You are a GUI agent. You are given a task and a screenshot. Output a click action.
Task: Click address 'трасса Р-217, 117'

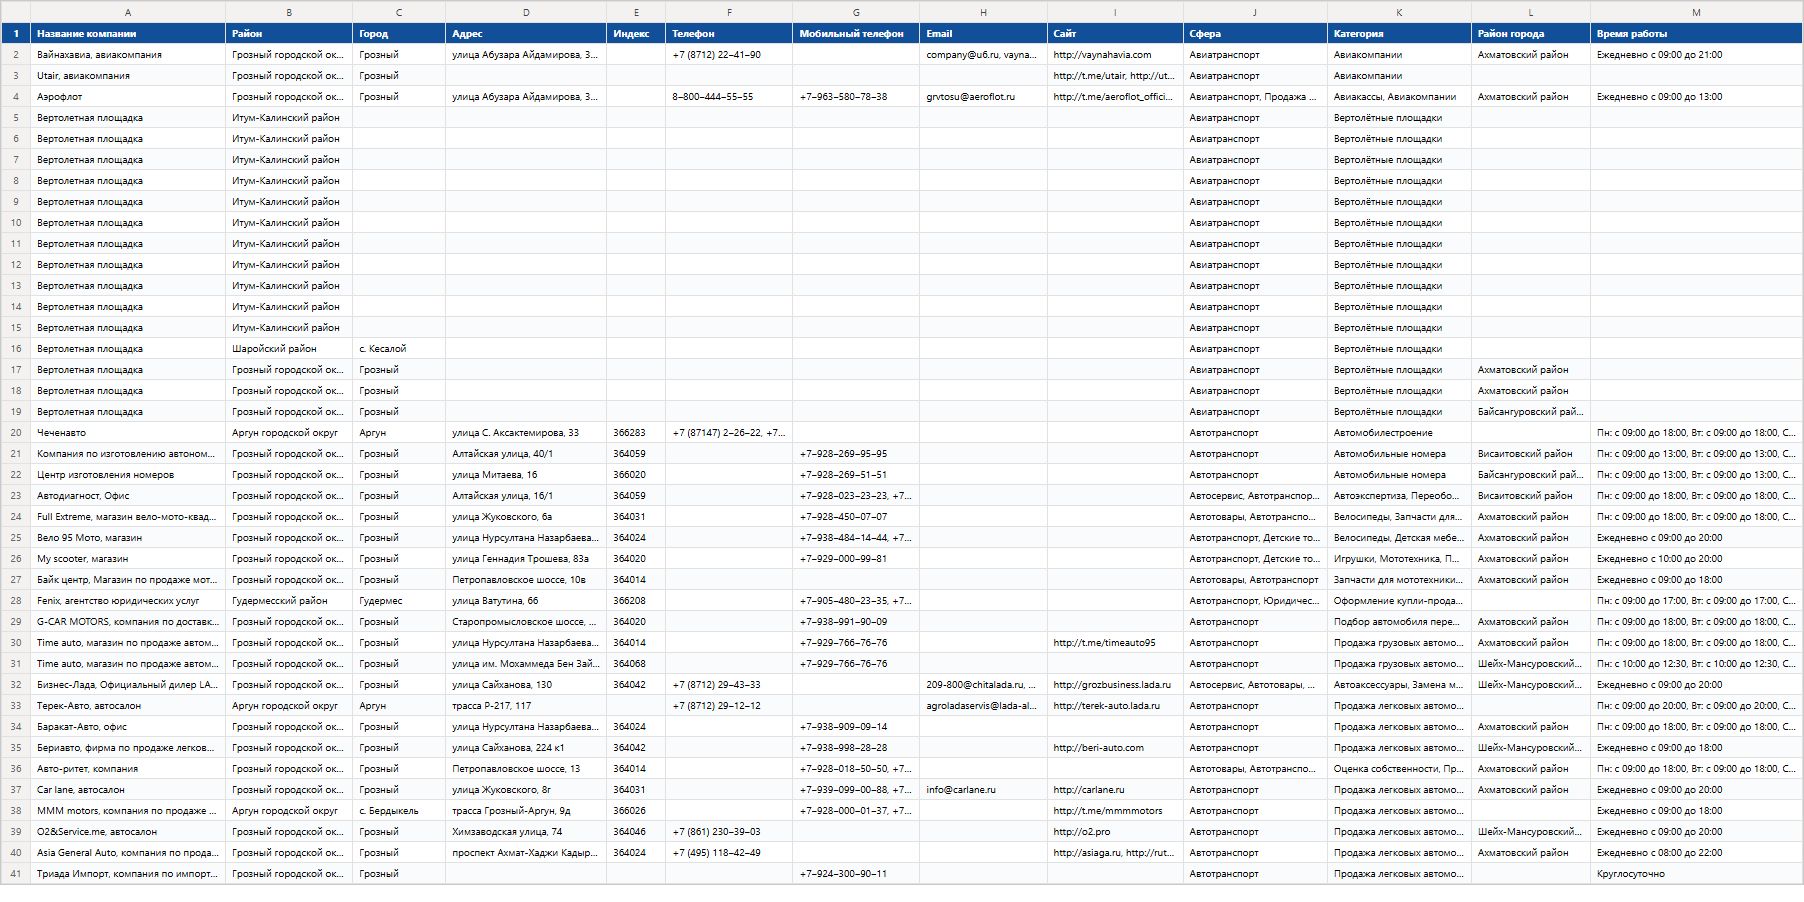526,706
